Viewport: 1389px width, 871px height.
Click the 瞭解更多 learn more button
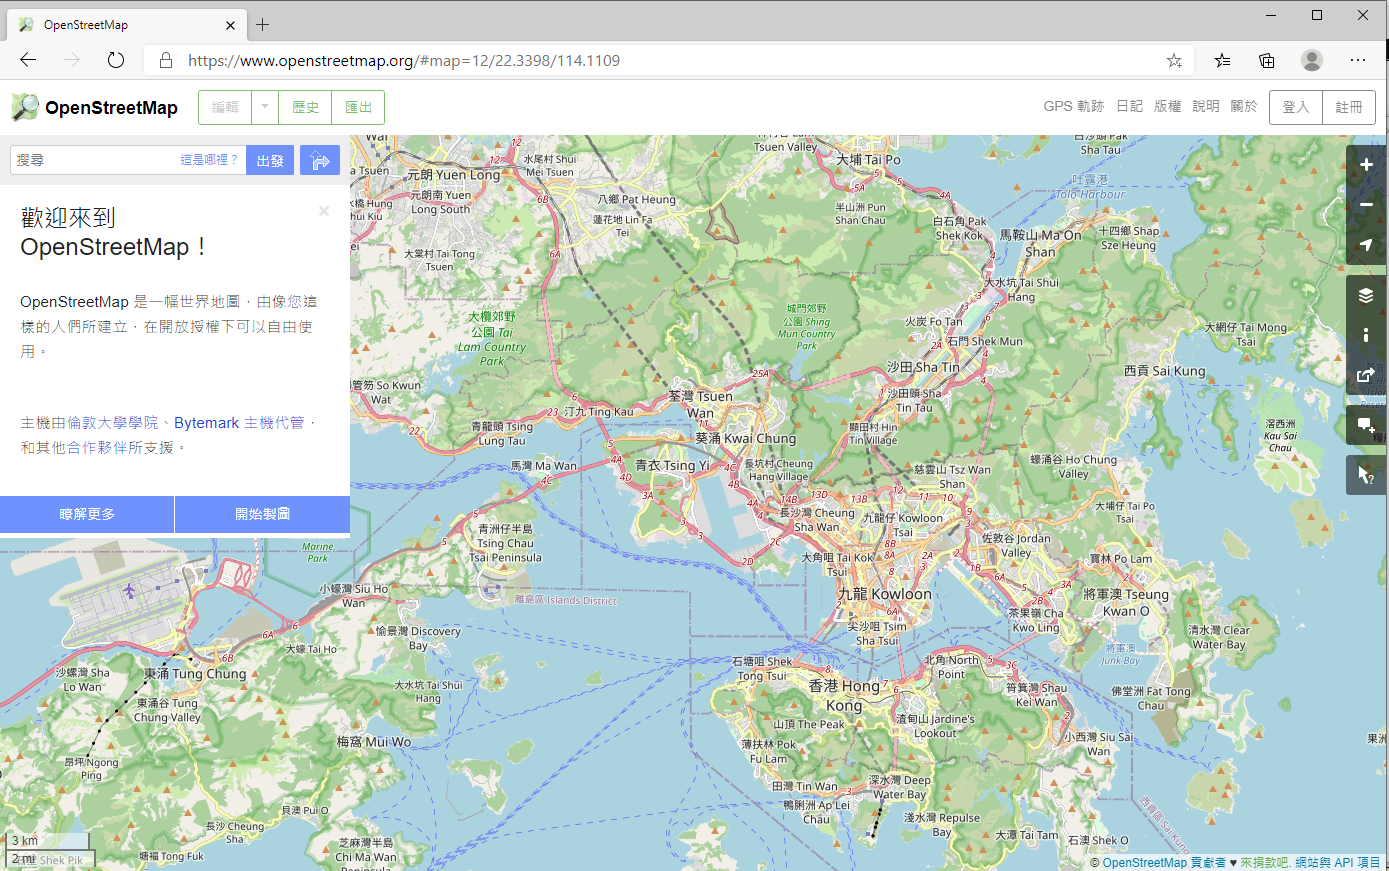pos(87,514)
